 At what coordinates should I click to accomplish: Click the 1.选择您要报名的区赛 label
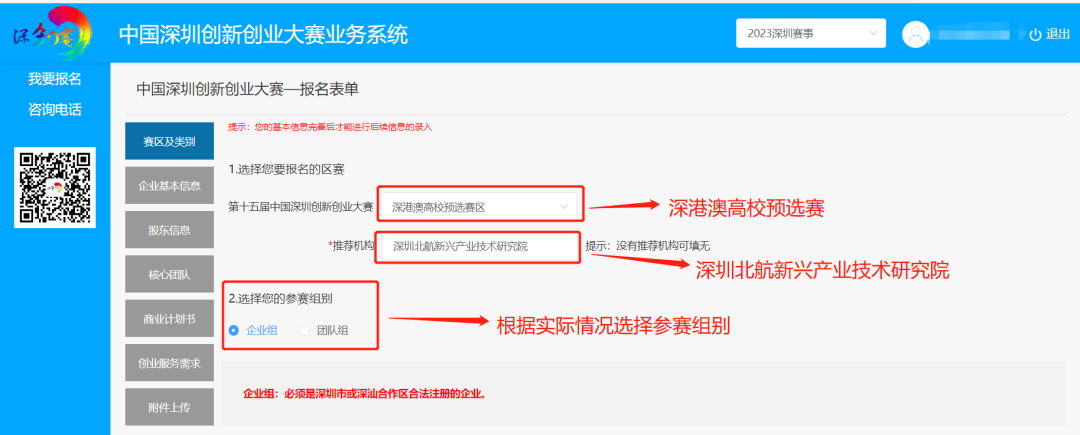click(287, 169)
